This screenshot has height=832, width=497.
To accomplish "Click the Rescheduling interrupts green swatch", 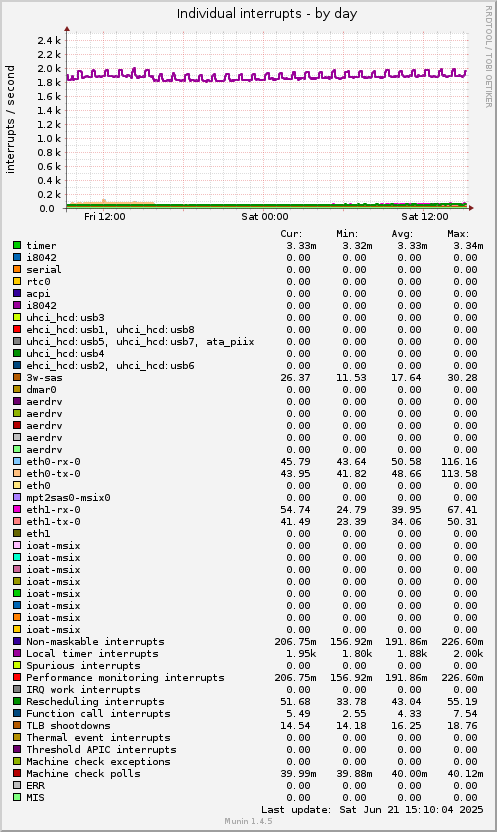I will [x=17, y=701].
